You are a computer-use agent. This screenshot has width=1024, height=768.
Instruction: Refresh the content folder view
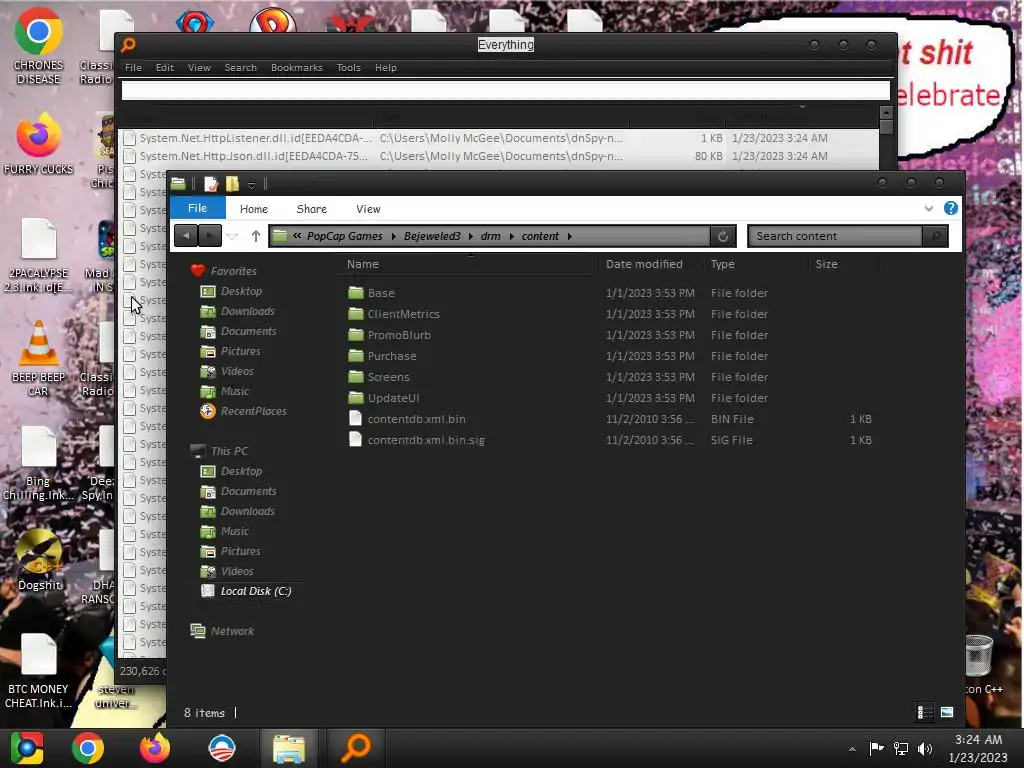coord(723,236)
